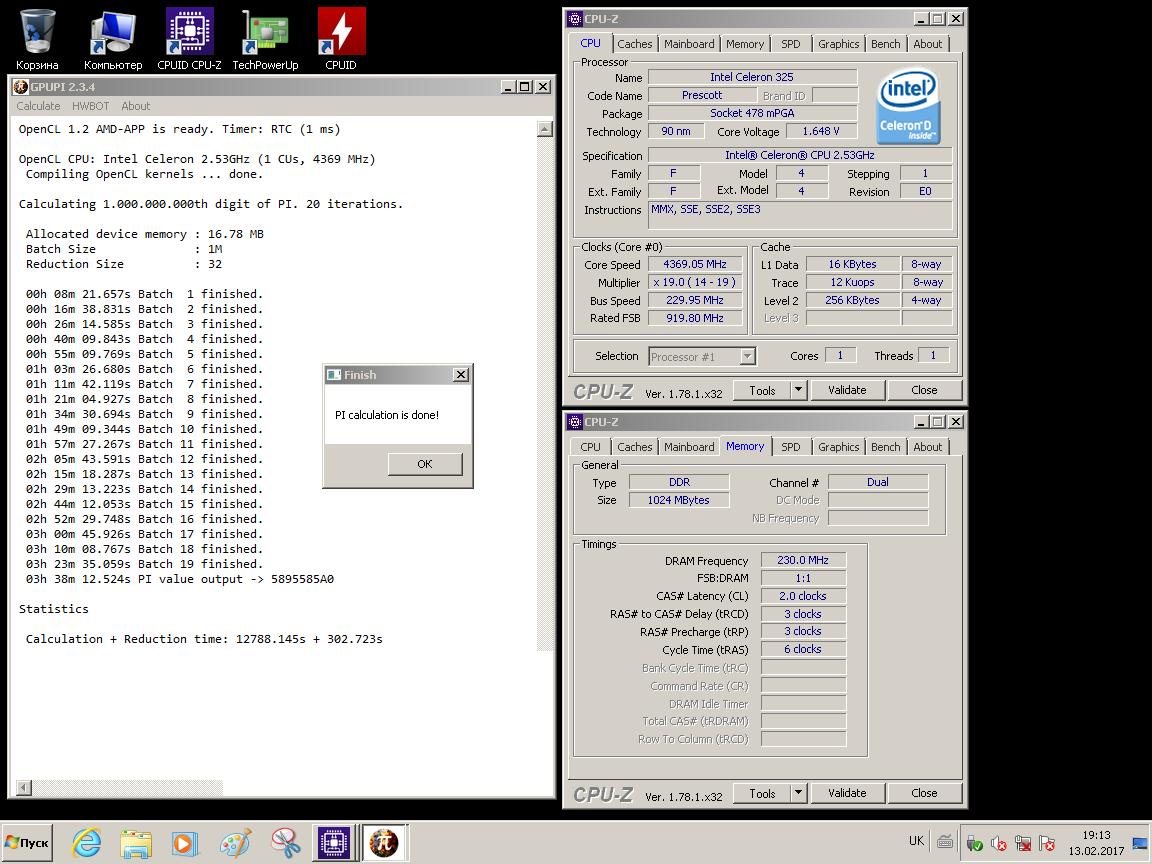This screenshot has height=864, width=1152.
Task: Open the Tools dropdown arrow in top CPU-Z
Action: [x=799, y=390]
